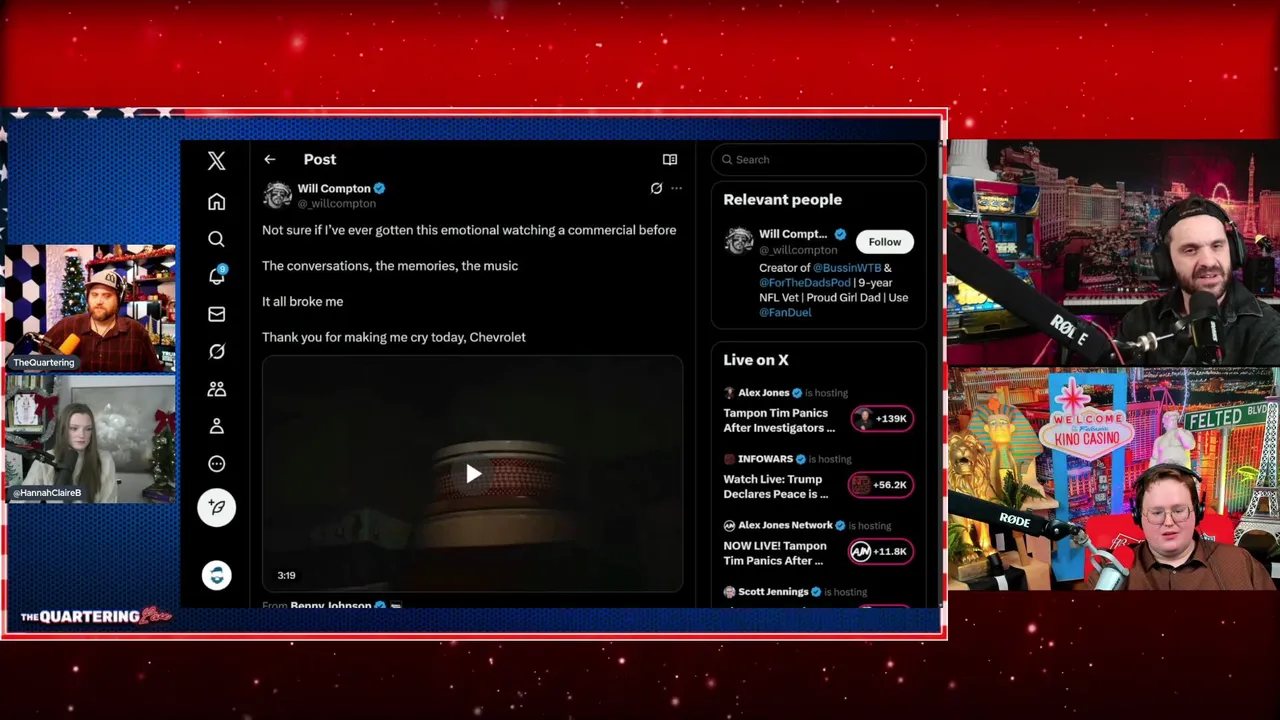The image size is (1280, 720).
Task: Open Communities people icon
Action: coord(216,389)
